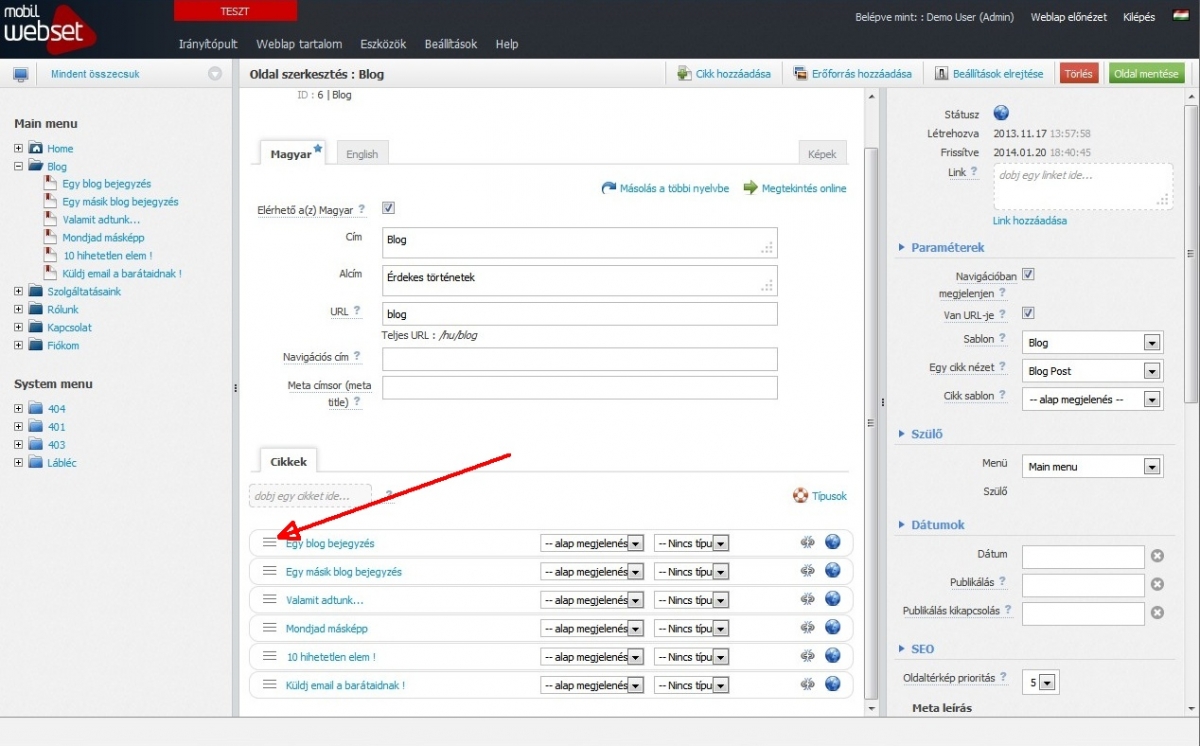Click drag handle icon of 'Egy blog bejegyzés'
This screenshot has width=1200, height=746.
pyautogui.click(x=269, y=542)
